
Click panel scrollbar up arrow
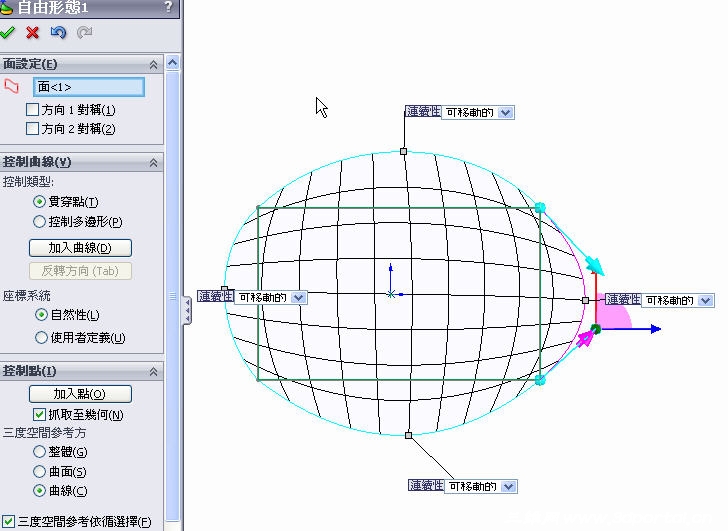coord(173,63)
